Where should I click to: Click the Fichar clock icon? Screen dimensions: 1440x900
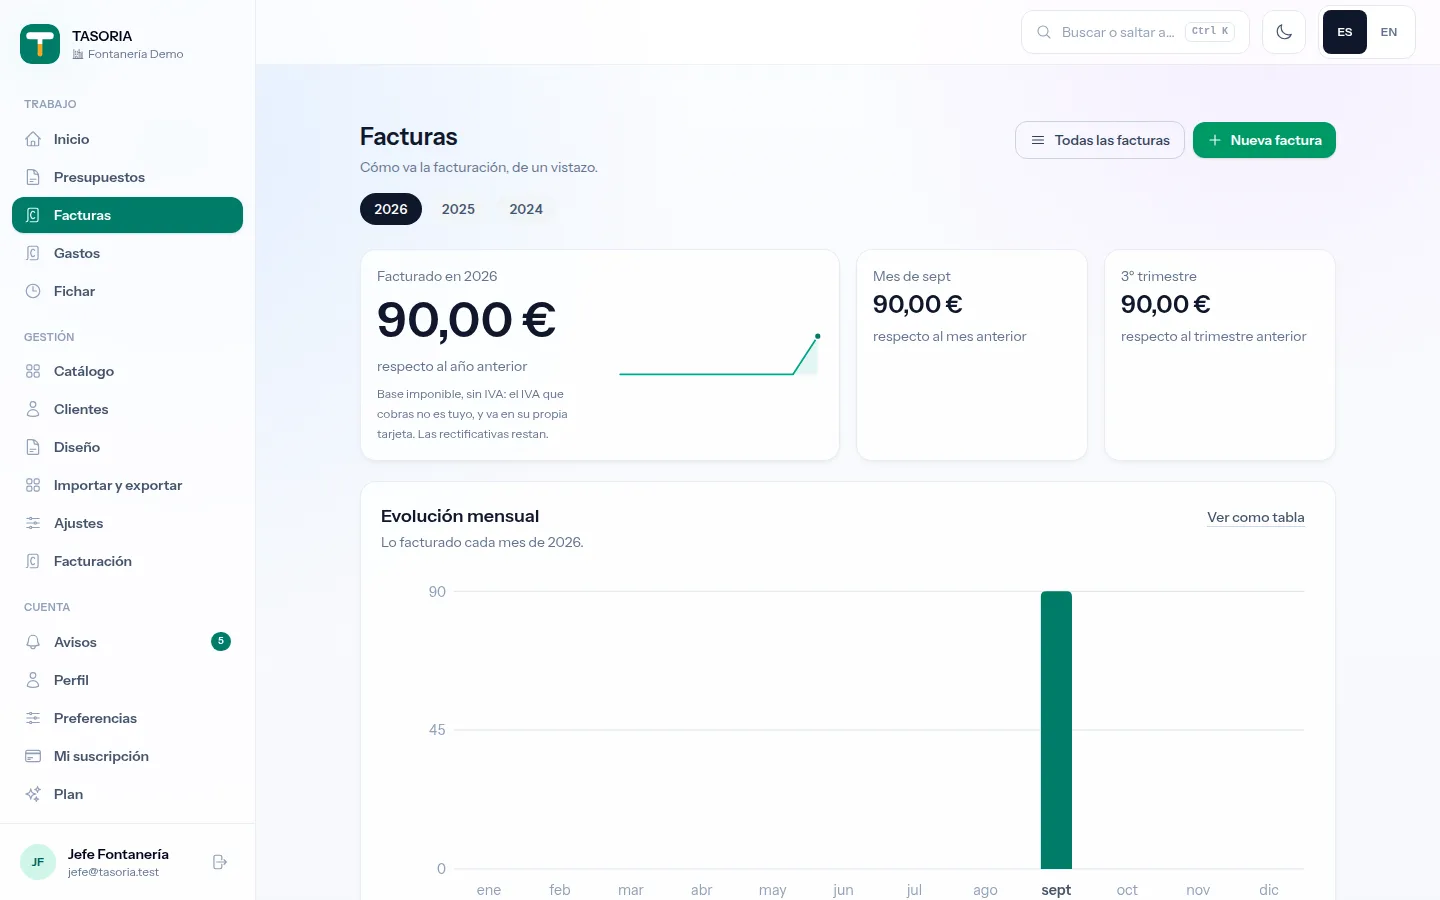33,291
